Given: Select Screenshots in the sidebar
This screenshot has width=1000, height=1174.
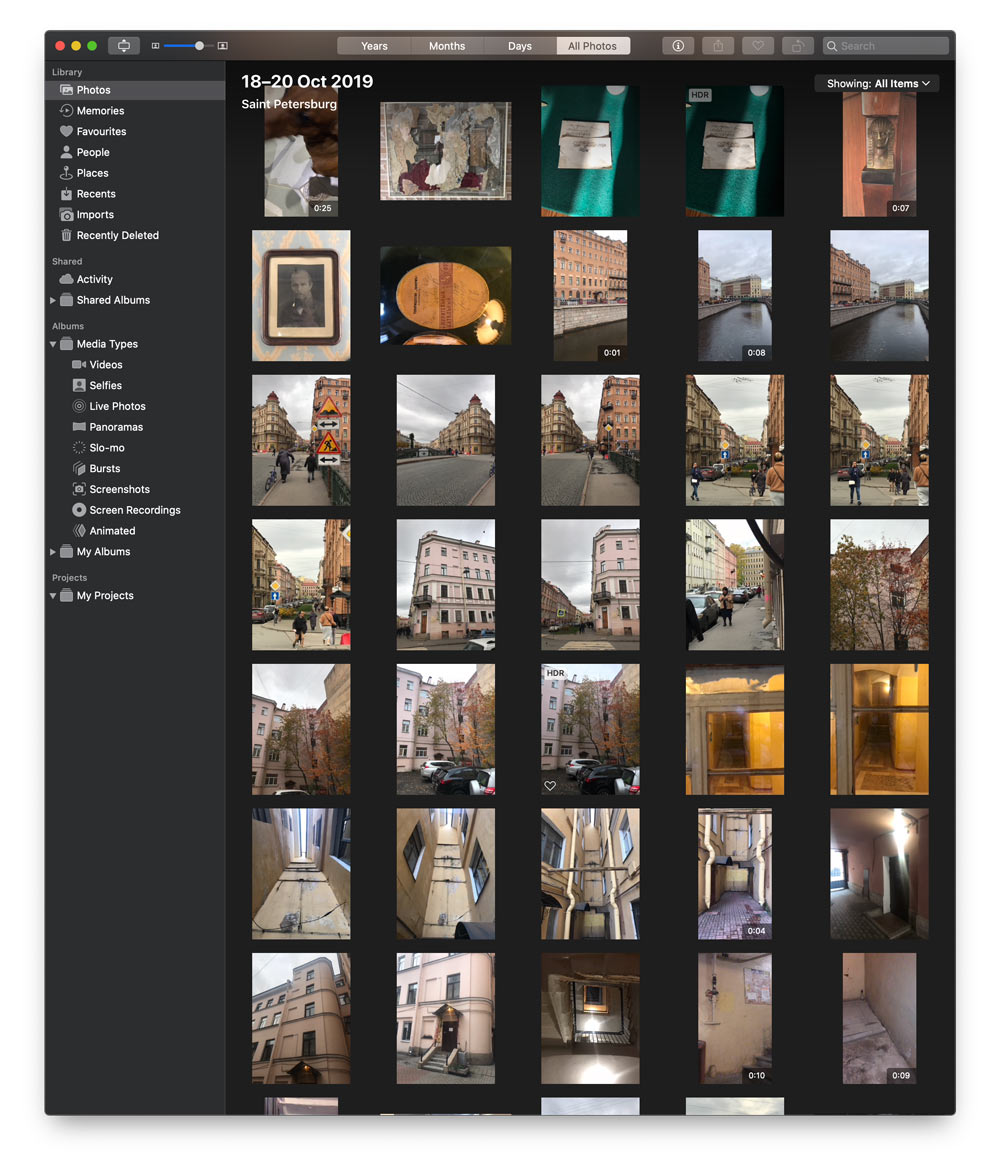Looking at the screenshot, I should 119,489.
